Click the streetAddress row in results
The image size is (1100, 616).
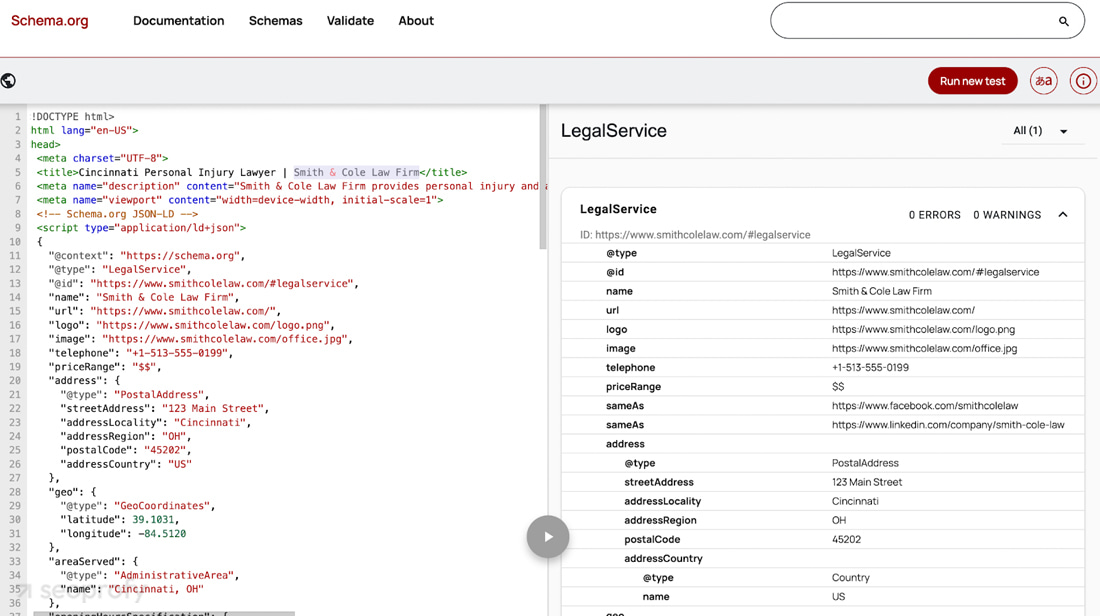tap(700, 482)
